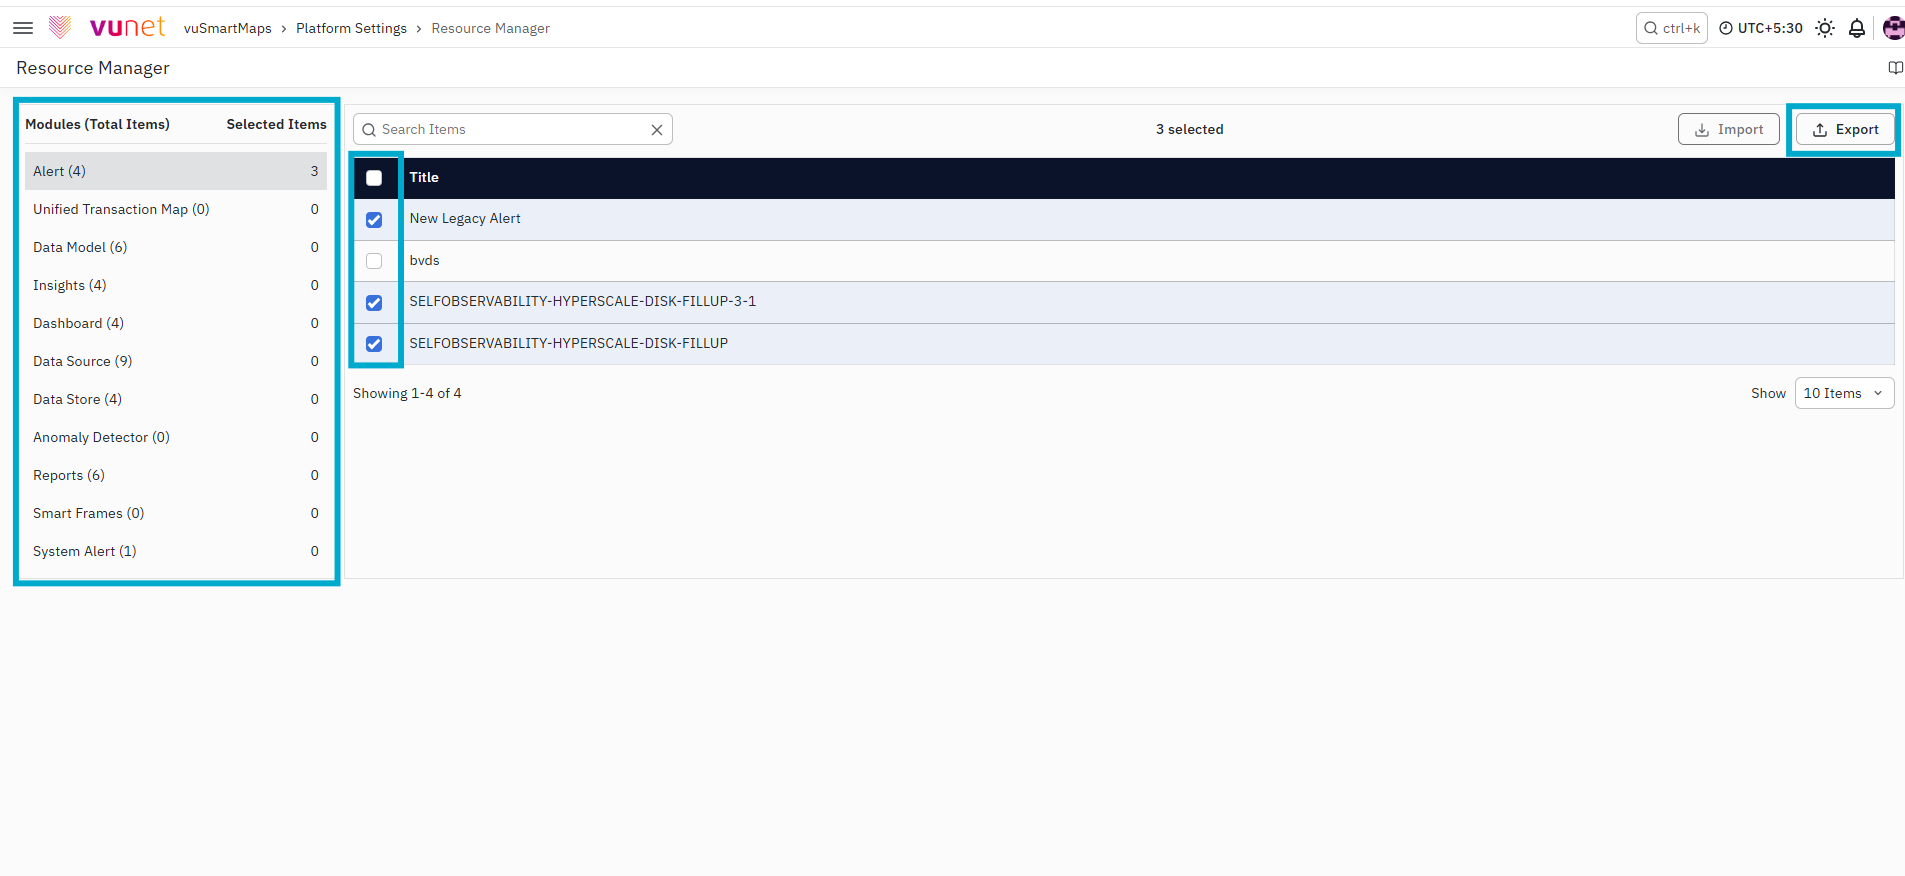
Task: Select Dashboard (4) module
Action: (176, 323)
